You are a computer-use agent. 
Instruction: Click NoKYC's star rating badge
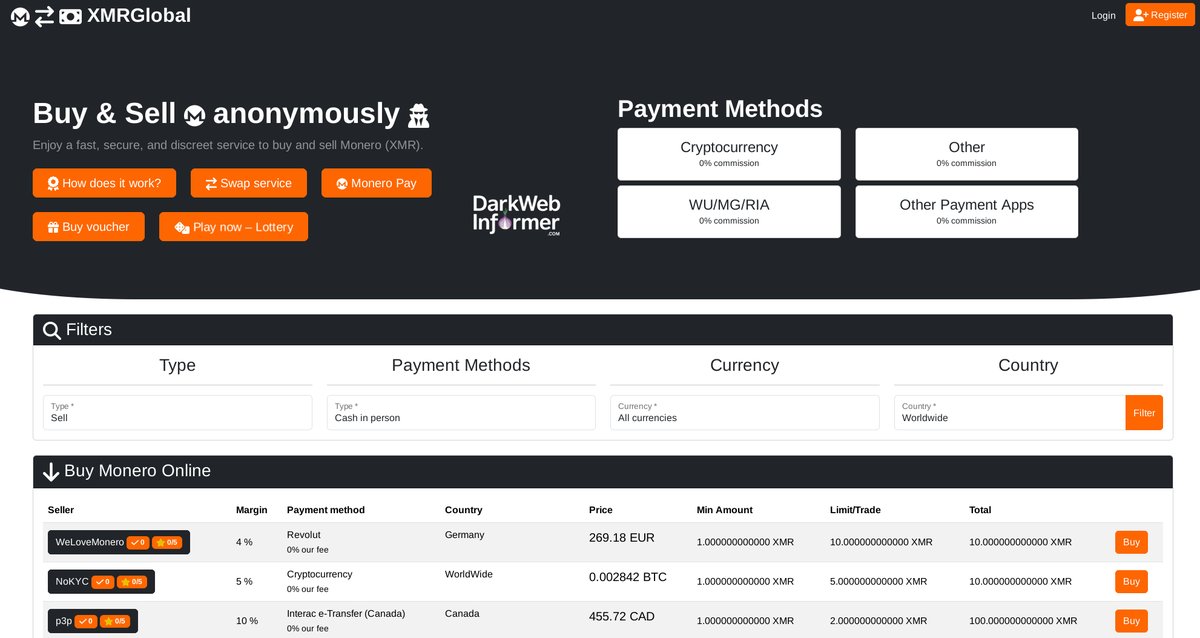point(132,581)
